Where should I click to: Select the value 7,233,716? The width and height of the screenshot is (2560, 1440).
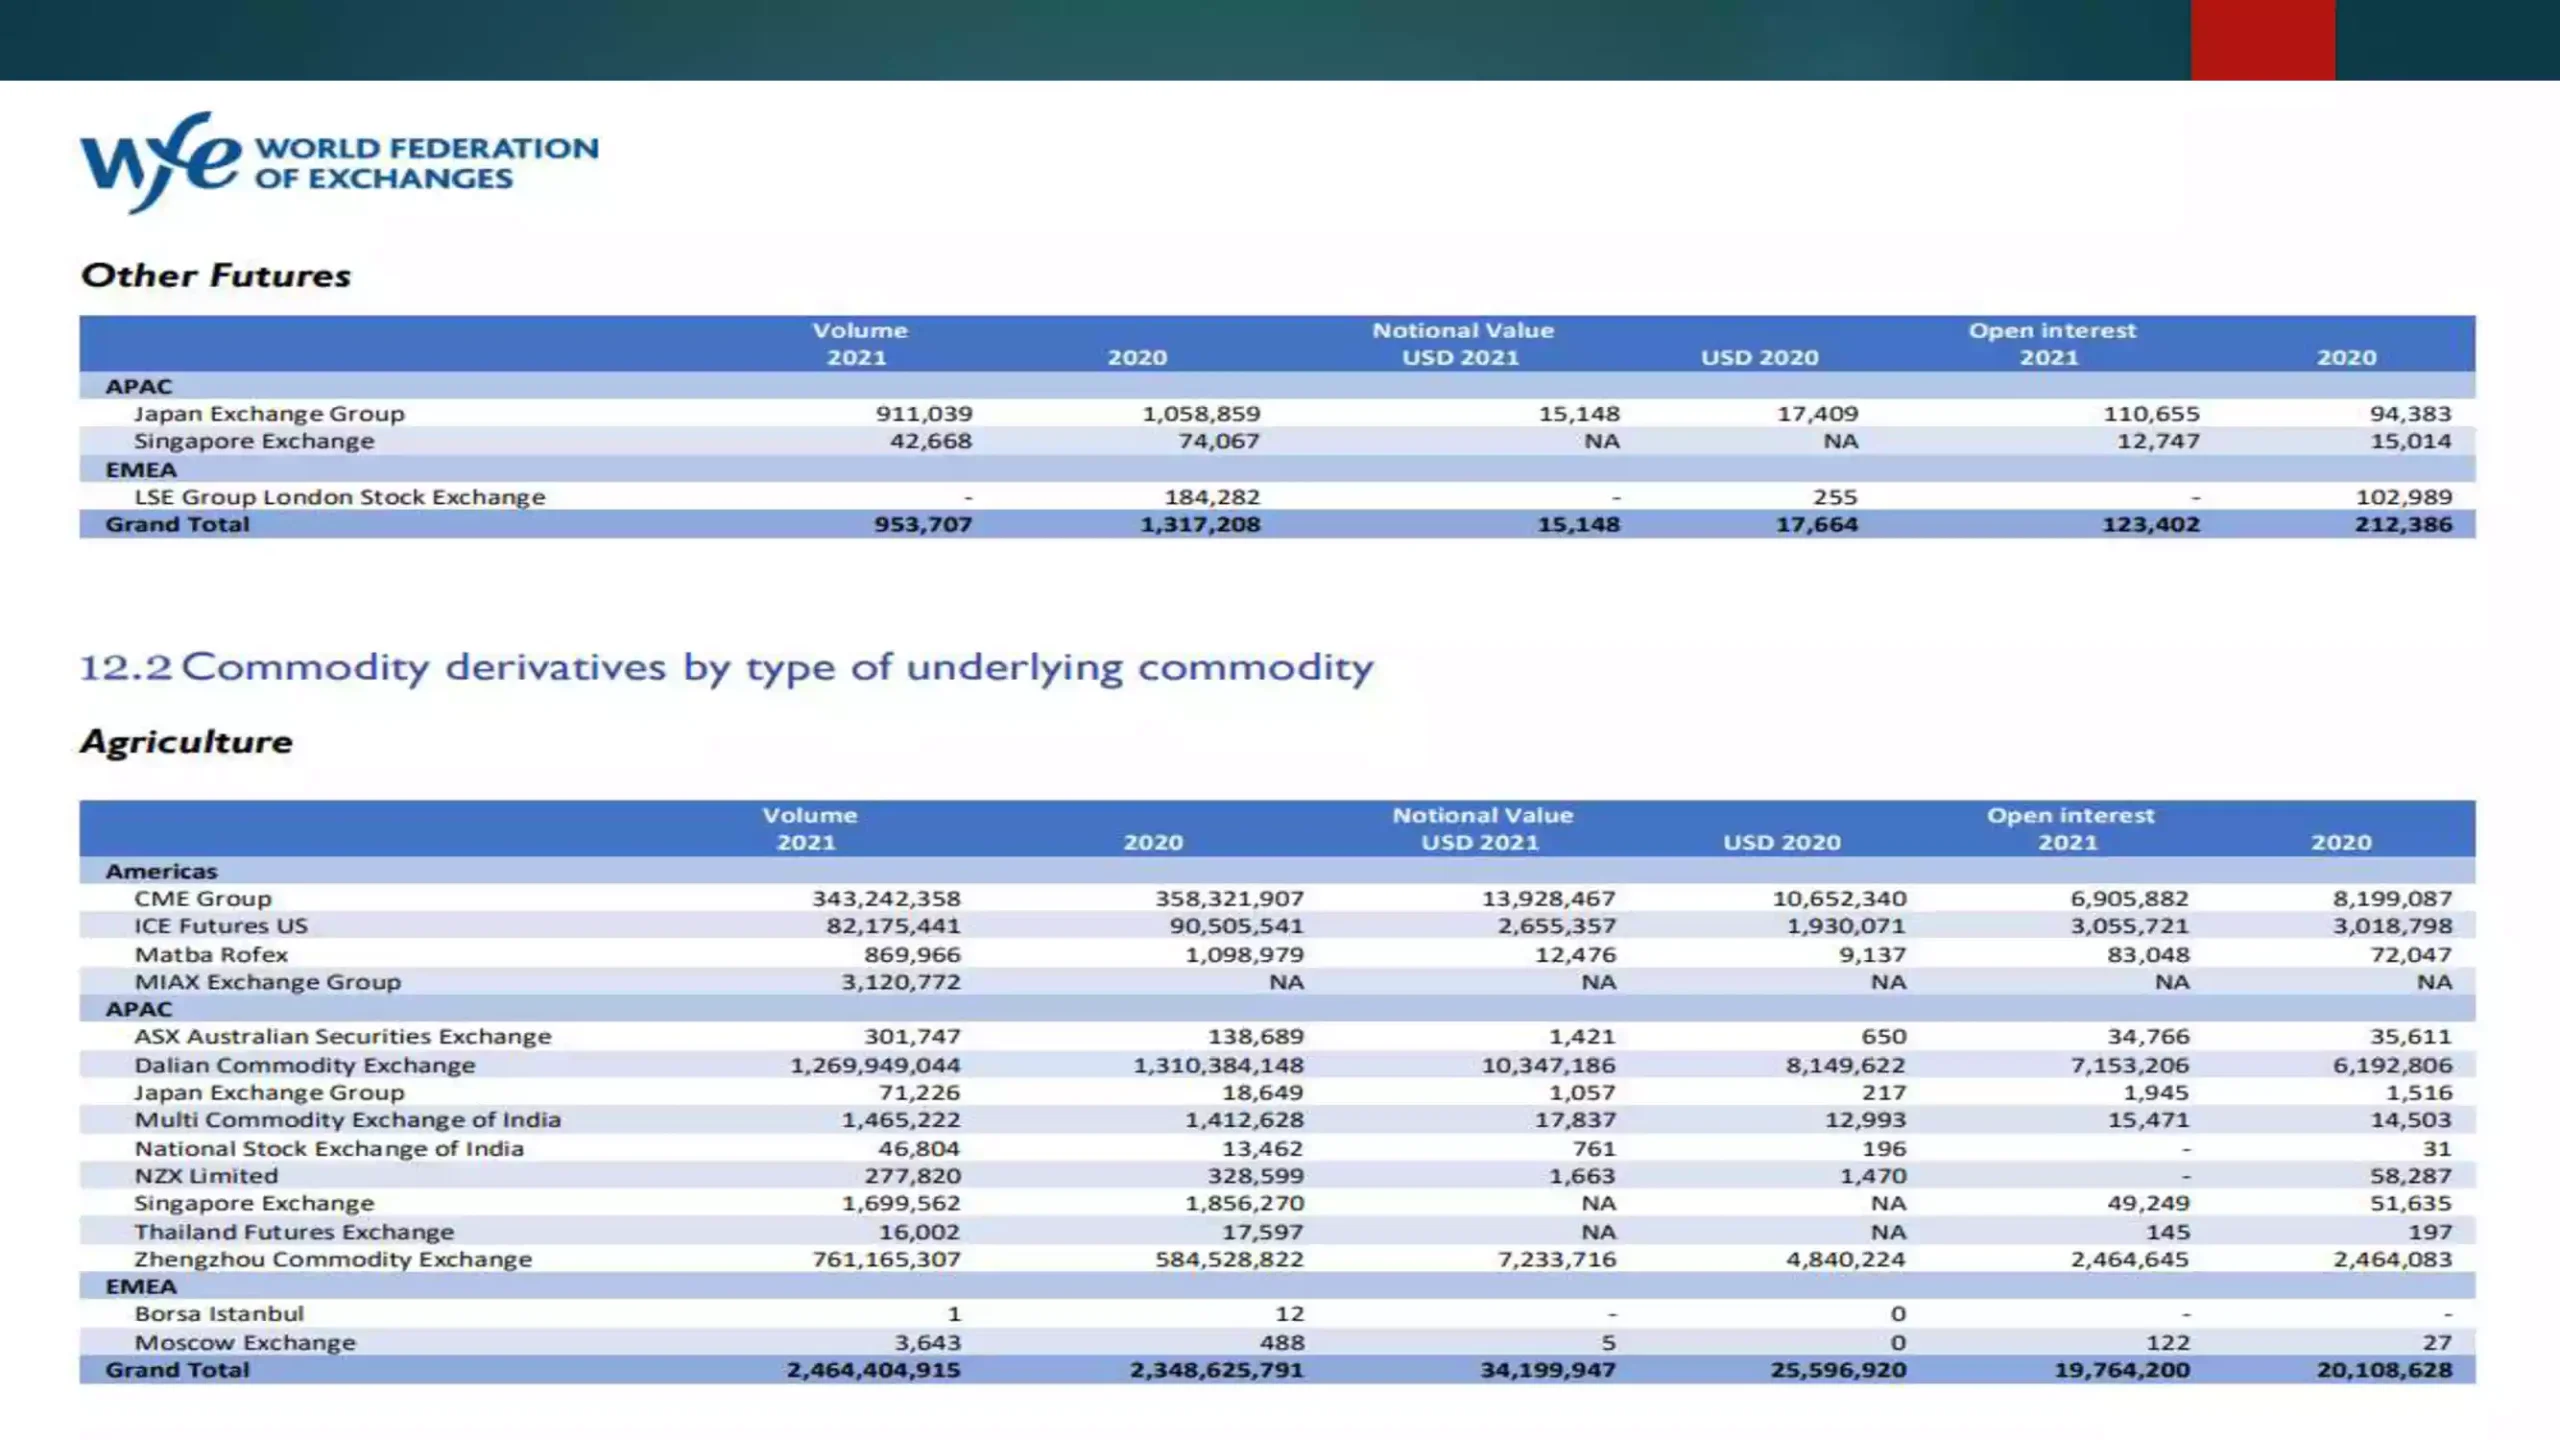(x=1556, y=1259)
